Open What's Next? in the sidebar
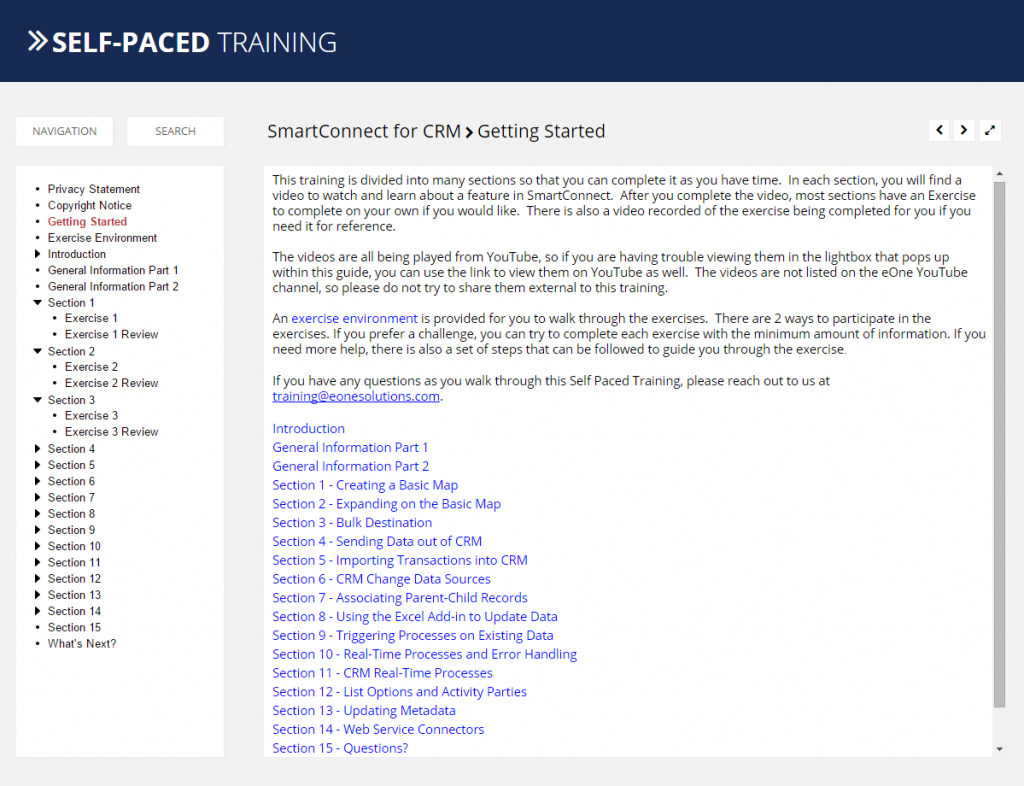This screenshot has width=1024, height=786. pyautogui.click(x=82, y=644)
